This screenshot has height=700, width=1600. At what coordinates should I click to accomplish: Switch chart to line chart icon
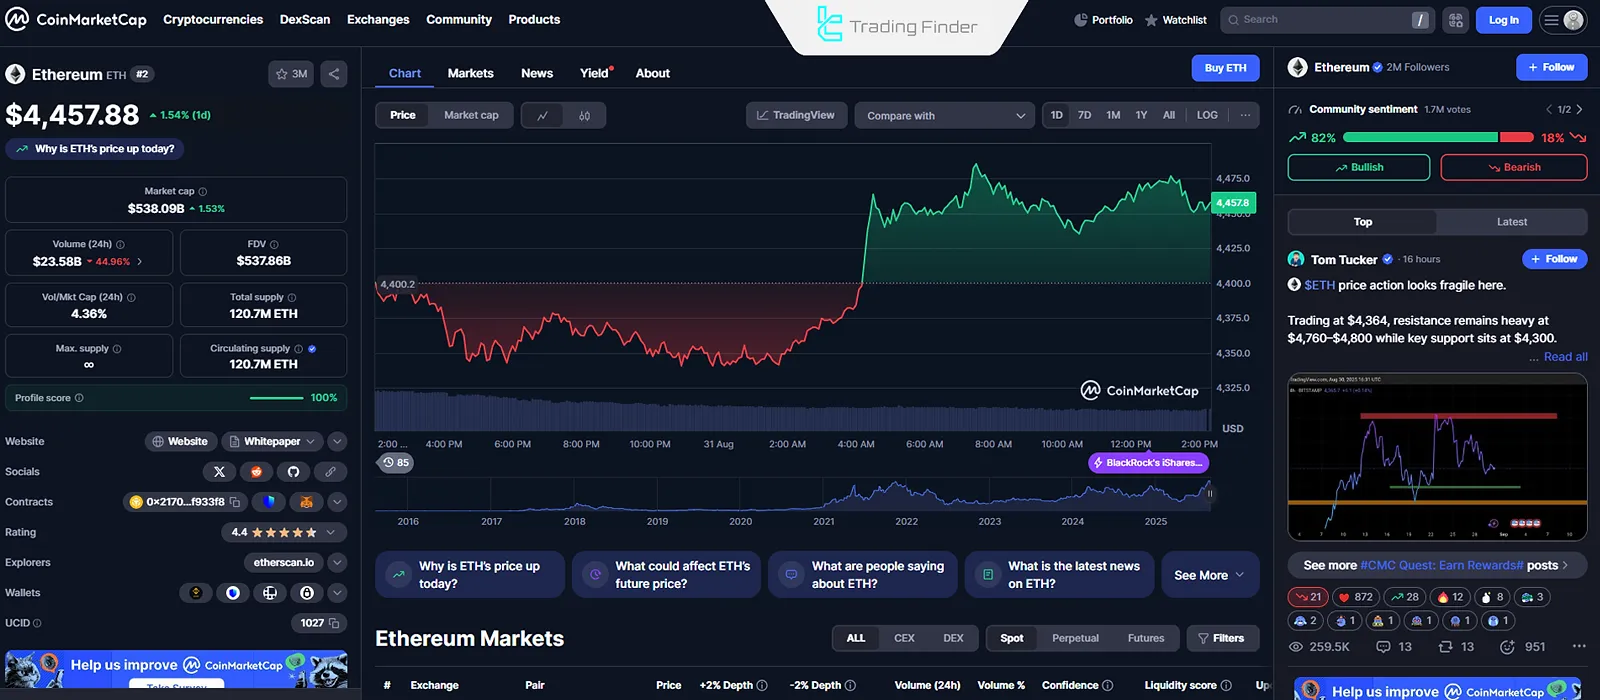542,115
